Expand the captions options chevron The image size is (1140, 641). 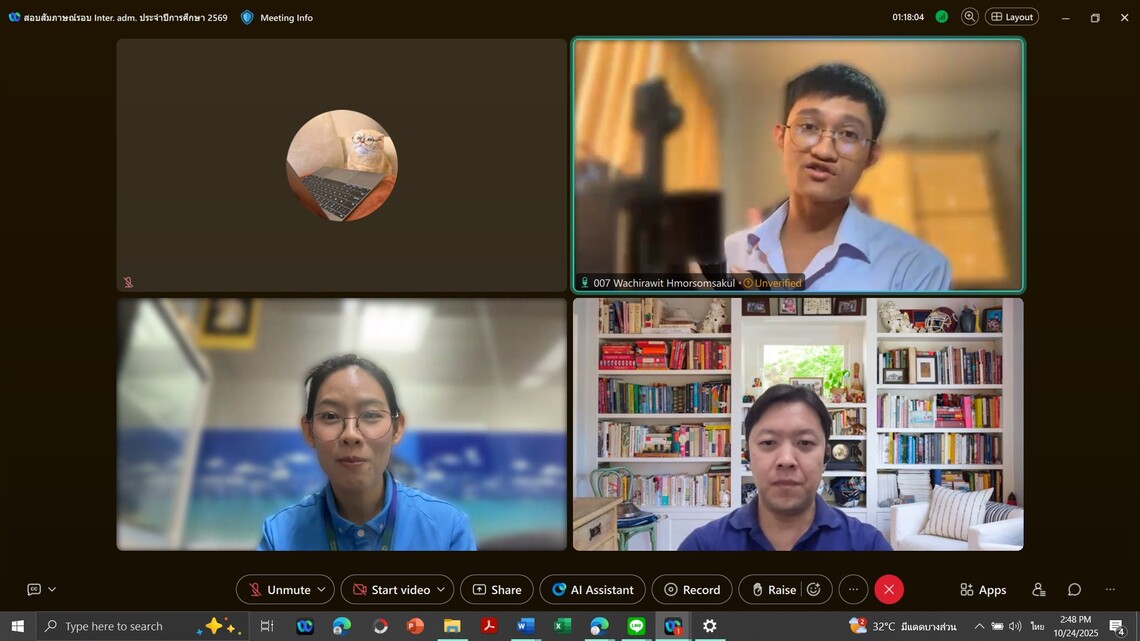(52, 590)
